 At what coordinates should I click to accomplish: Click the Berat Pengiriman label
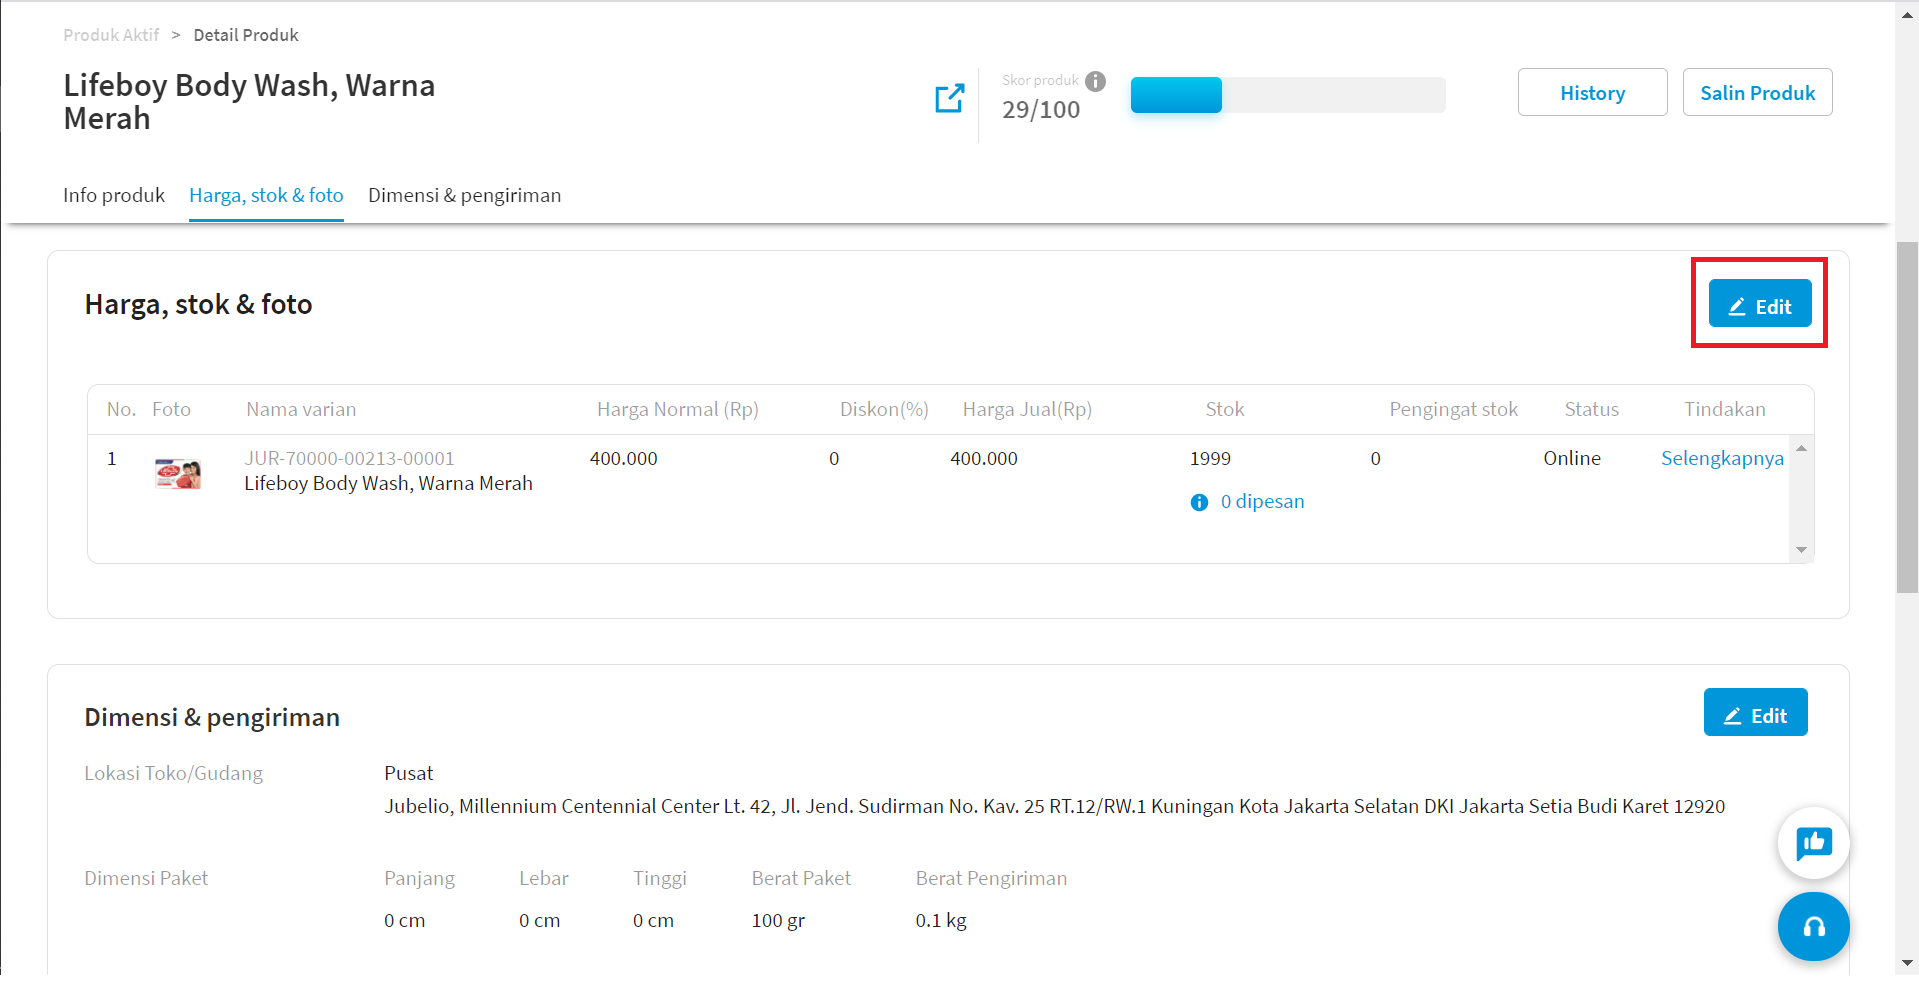point(991,878)
